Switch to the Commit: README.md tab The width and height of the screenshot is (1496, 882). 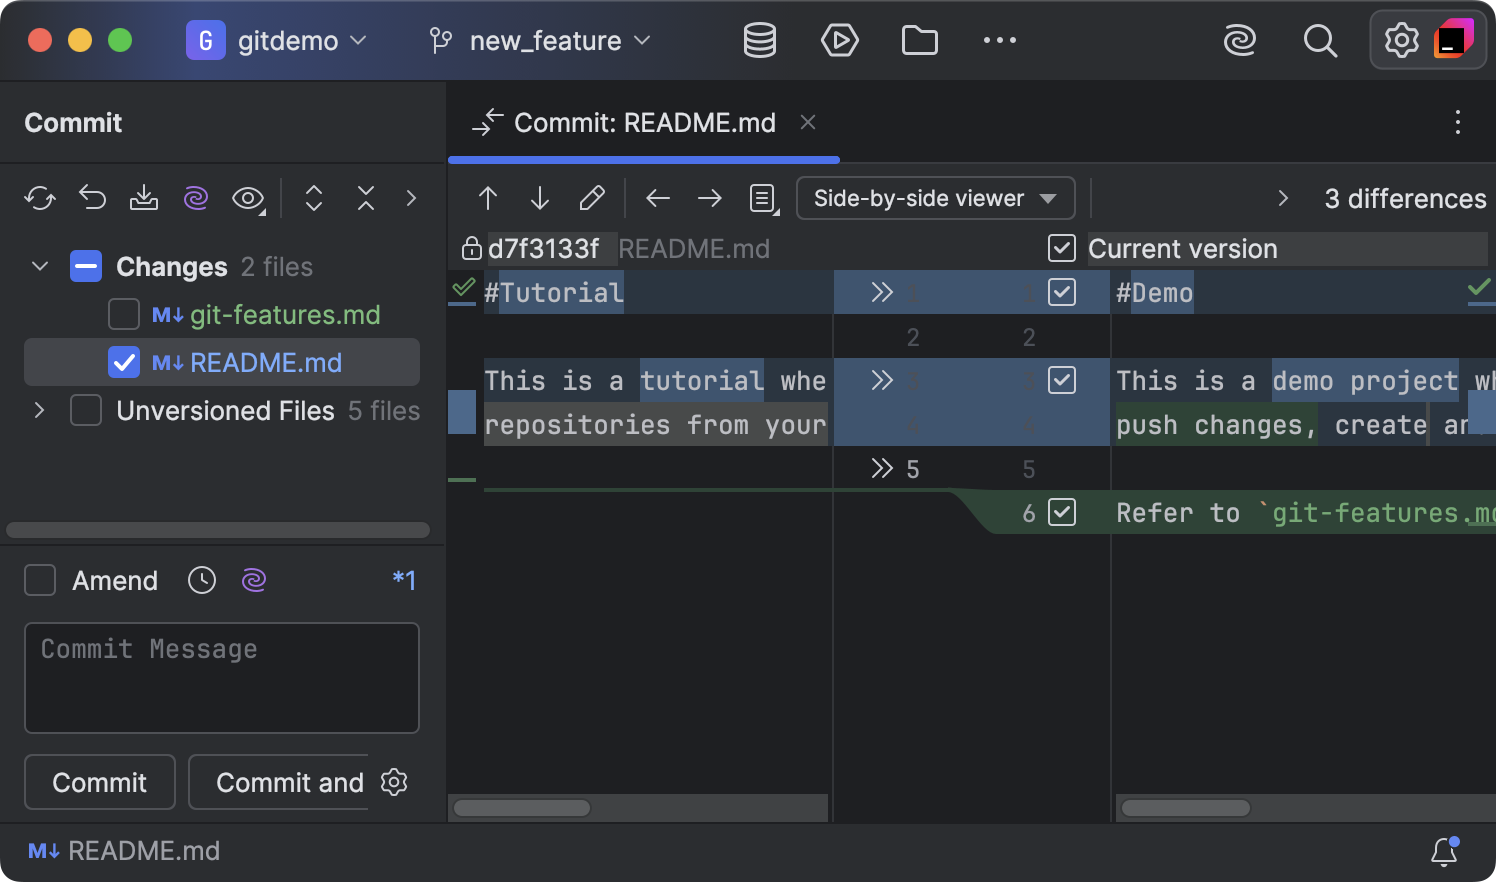pyautogui.click(x=644, y=122)
